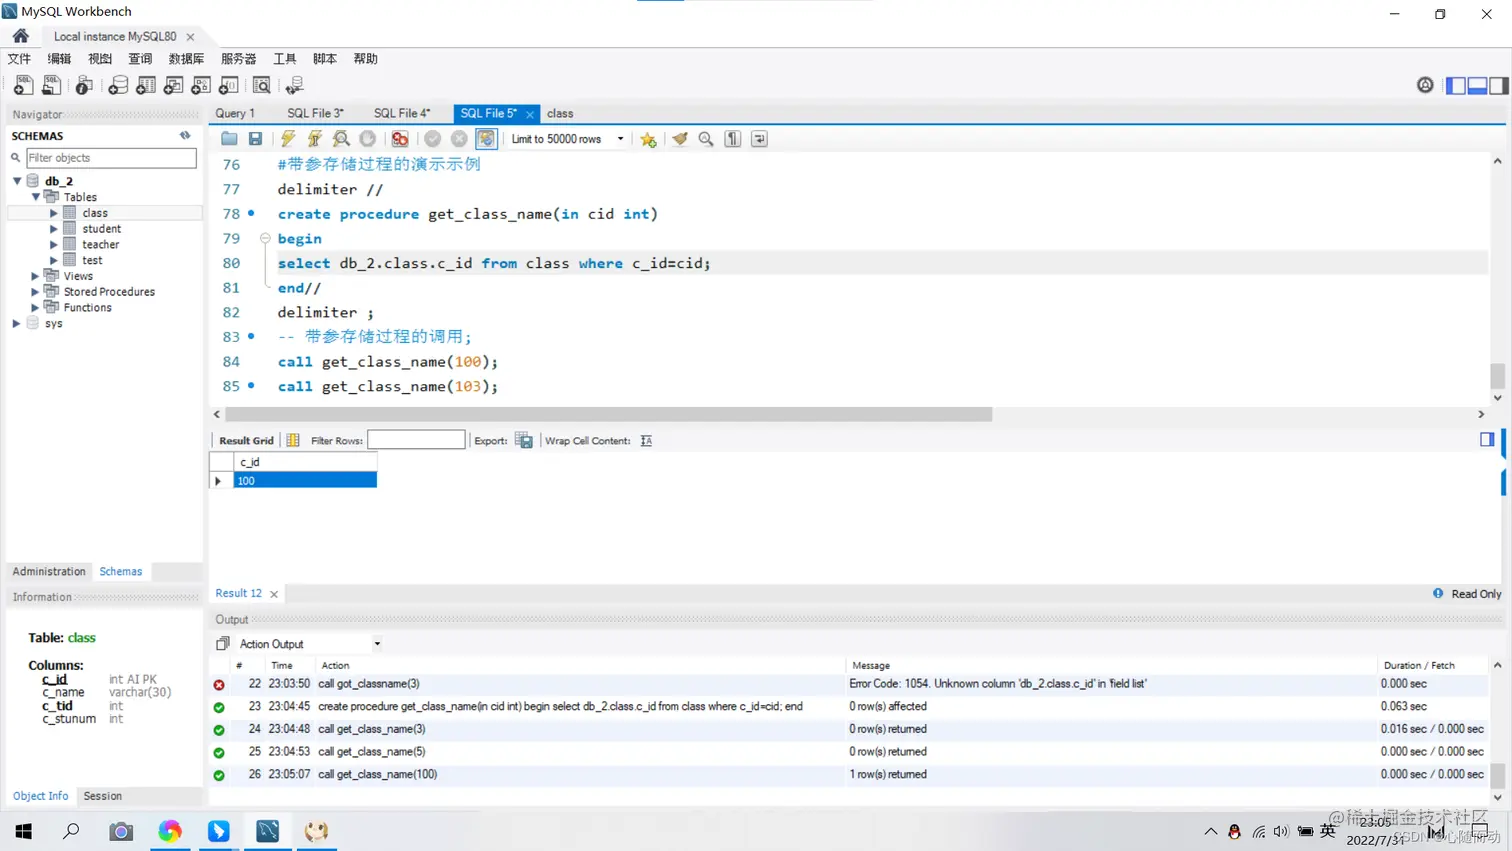Open the 查询 menu
The height and width of the screenshot is (851, 1512).
(x=140, y=59)
